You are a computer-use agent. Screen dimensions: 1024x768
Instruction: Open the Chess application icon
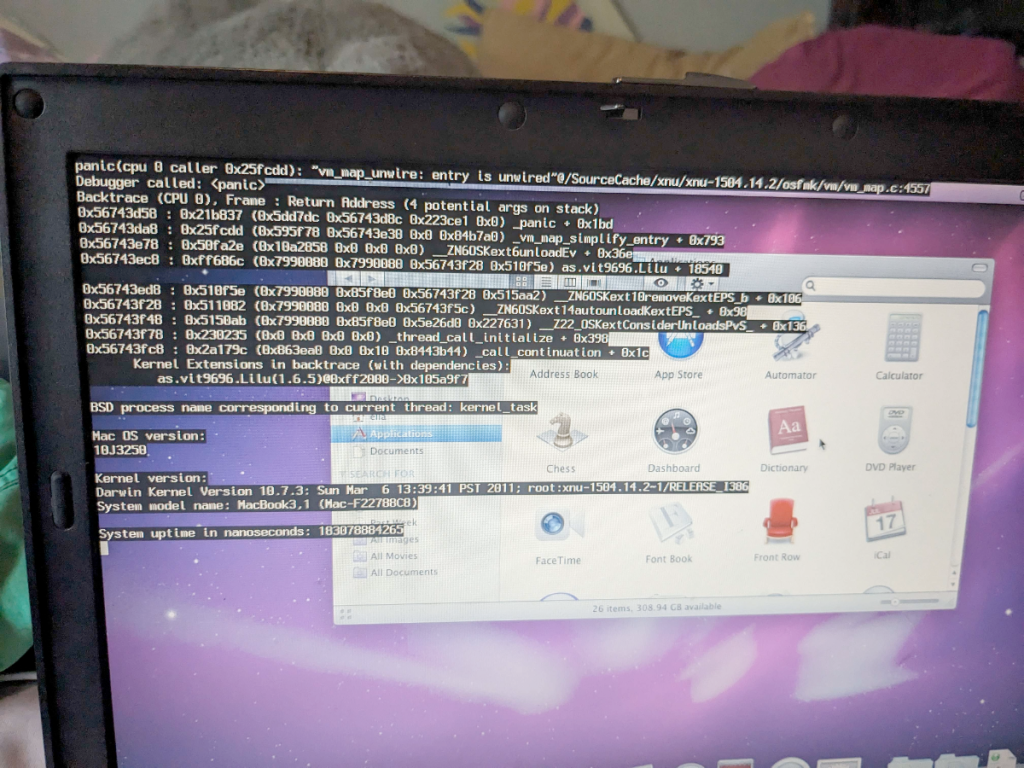pos(560,434)
